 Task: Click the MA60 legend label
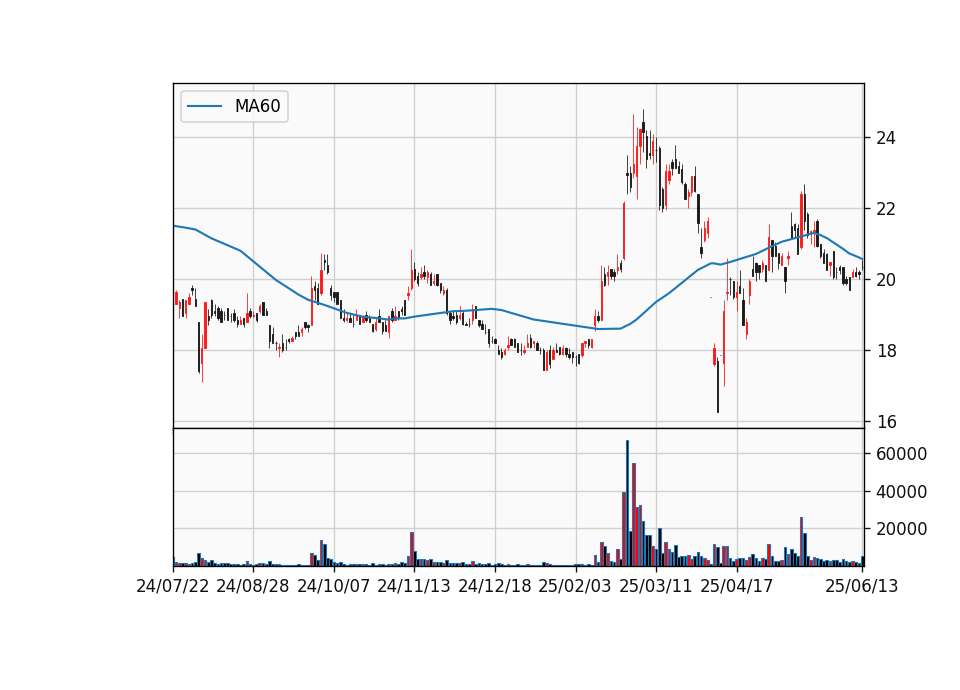click(x=257, y=106)
